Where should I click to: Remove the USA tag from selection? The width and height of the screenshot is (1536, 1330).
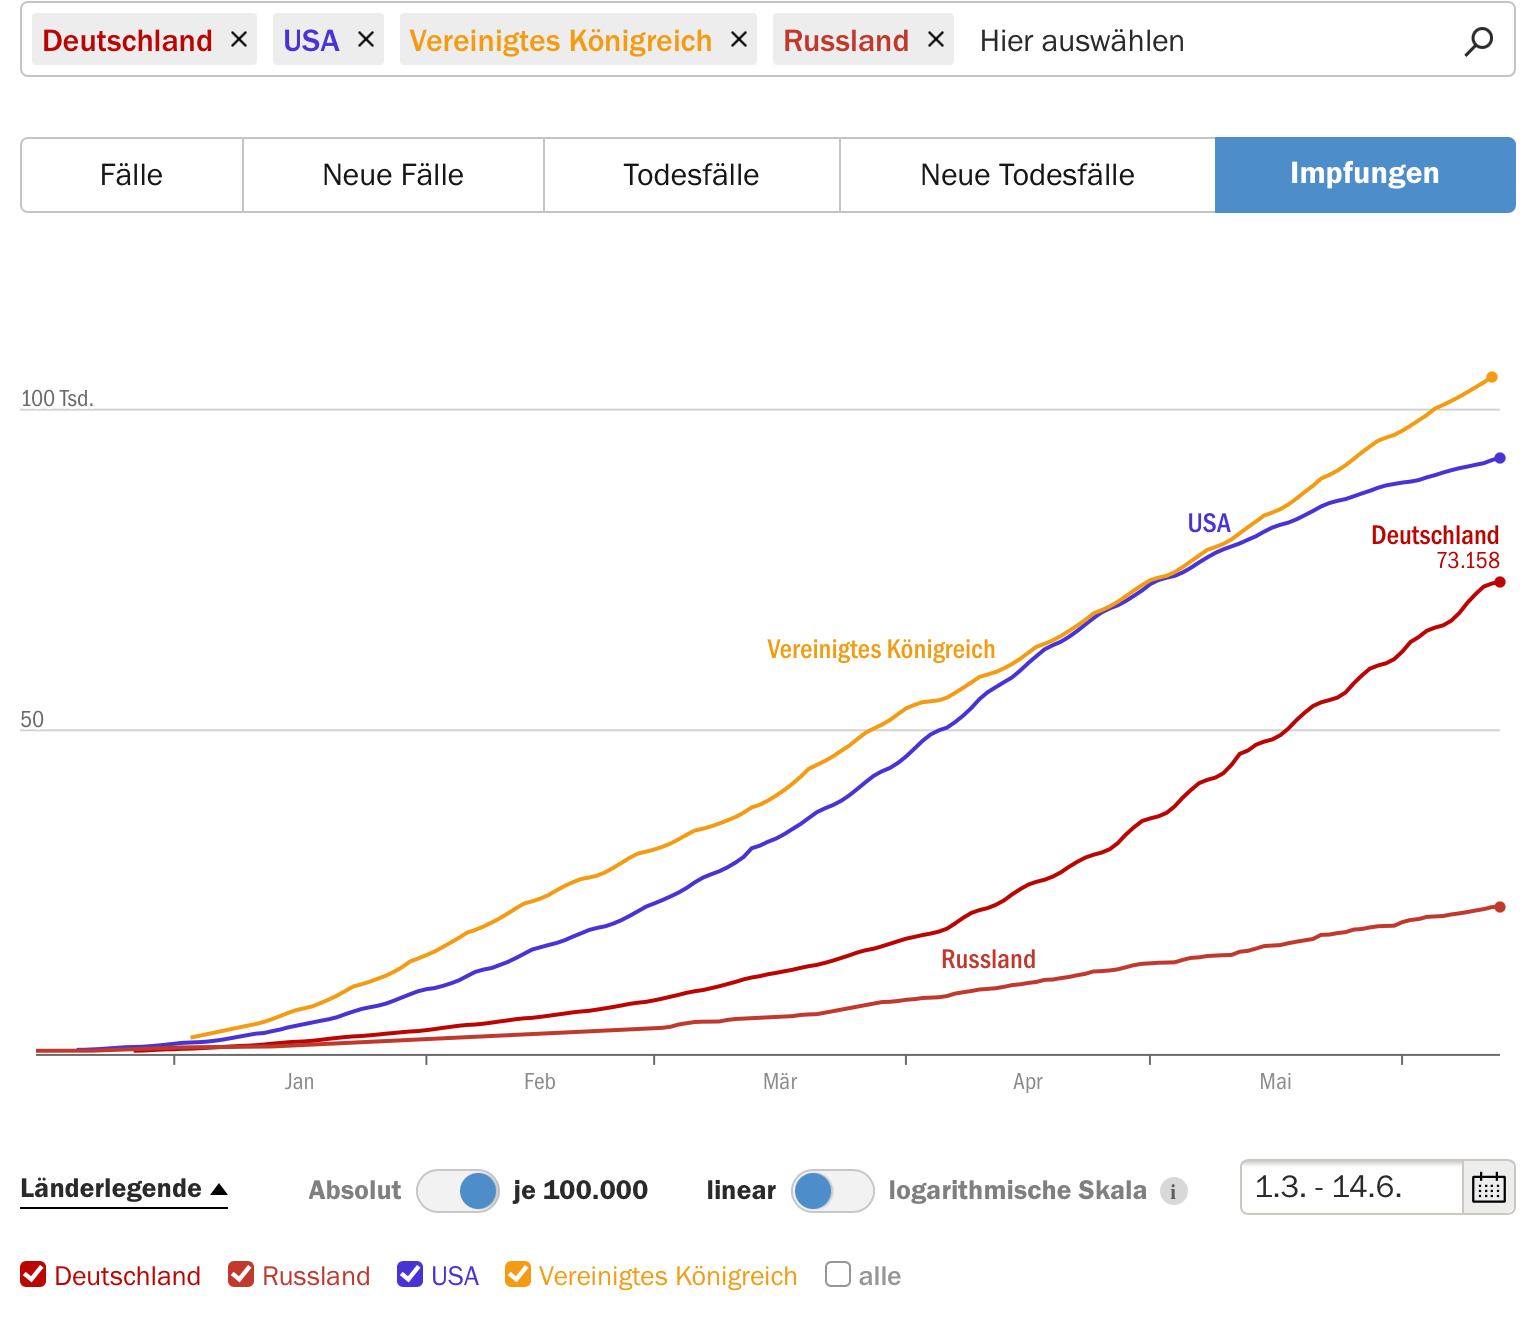click(366, 40)
